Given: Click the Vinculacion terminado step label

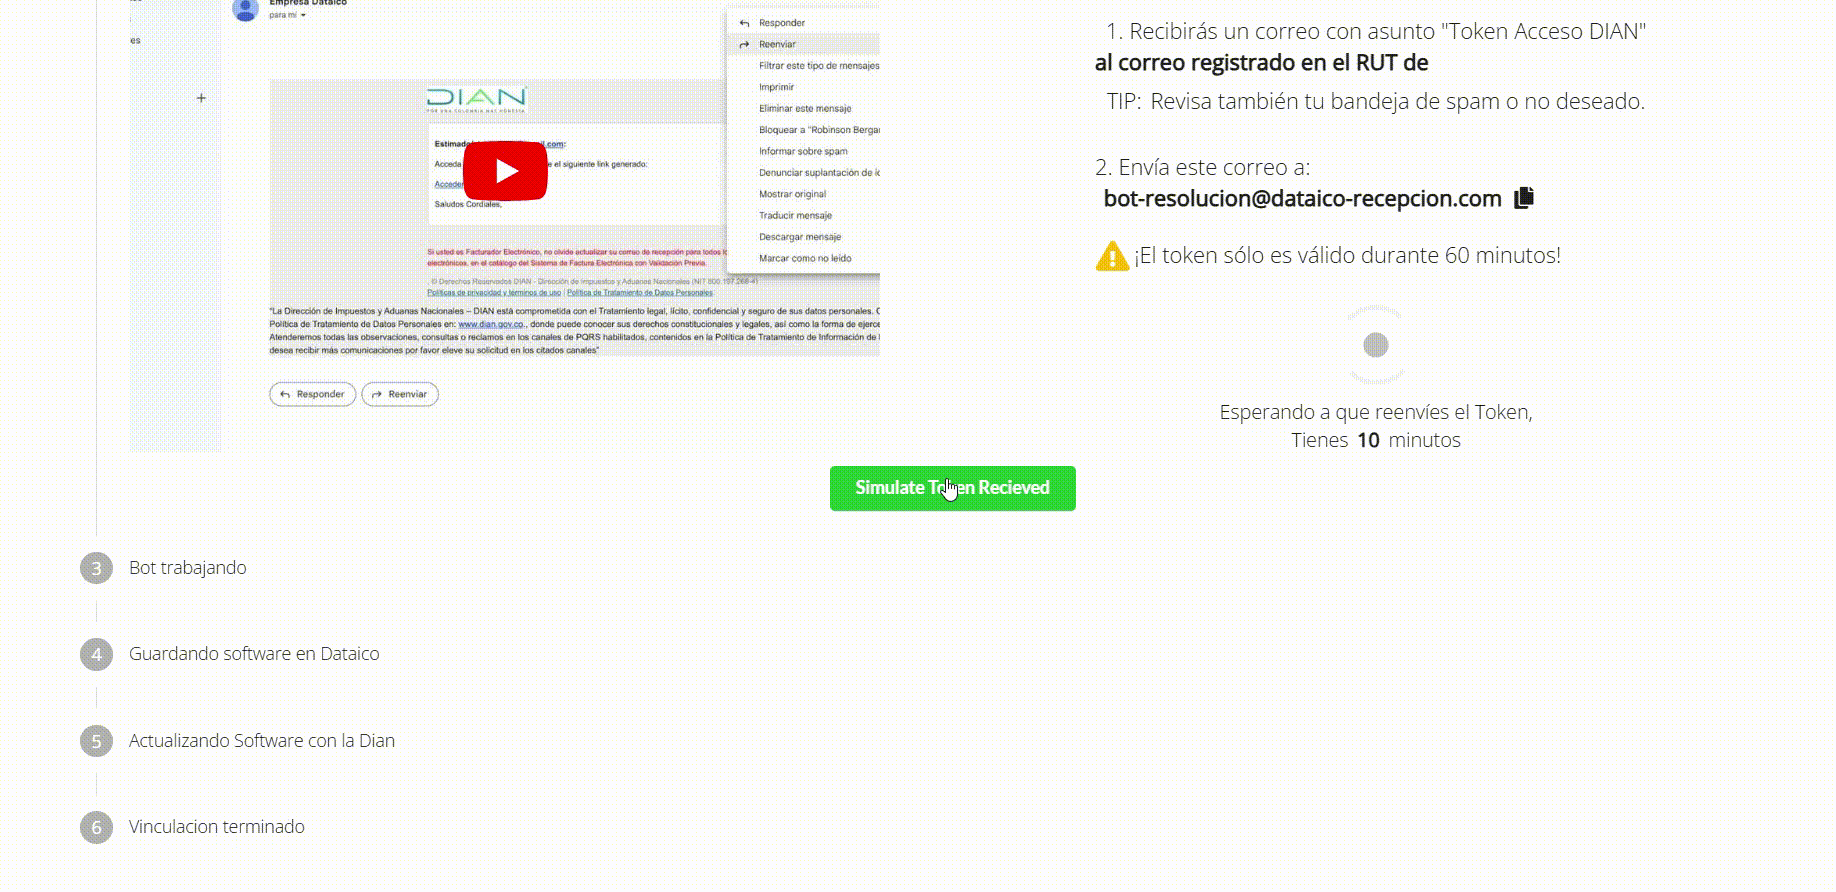Looking at the screenshot, I should tap(217, 827).
